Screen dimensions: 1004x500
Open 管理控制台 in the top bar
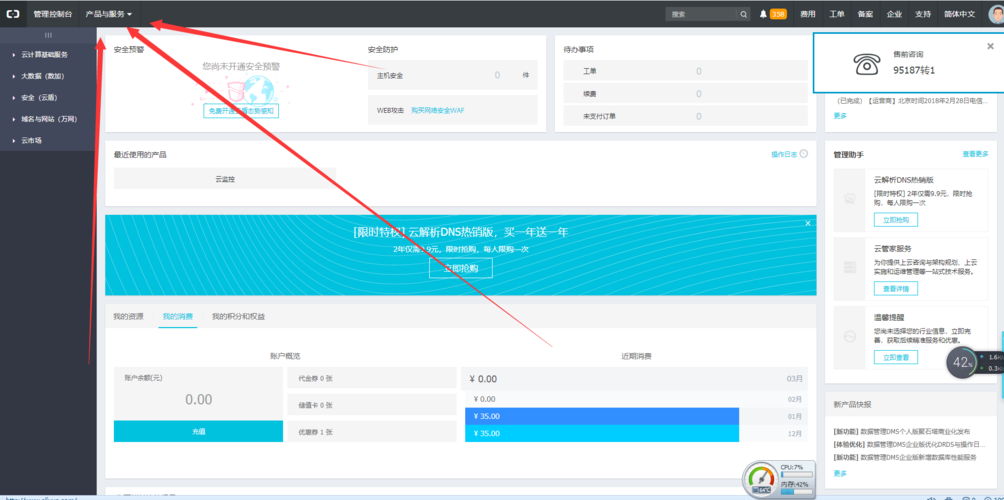coord(53,13)
